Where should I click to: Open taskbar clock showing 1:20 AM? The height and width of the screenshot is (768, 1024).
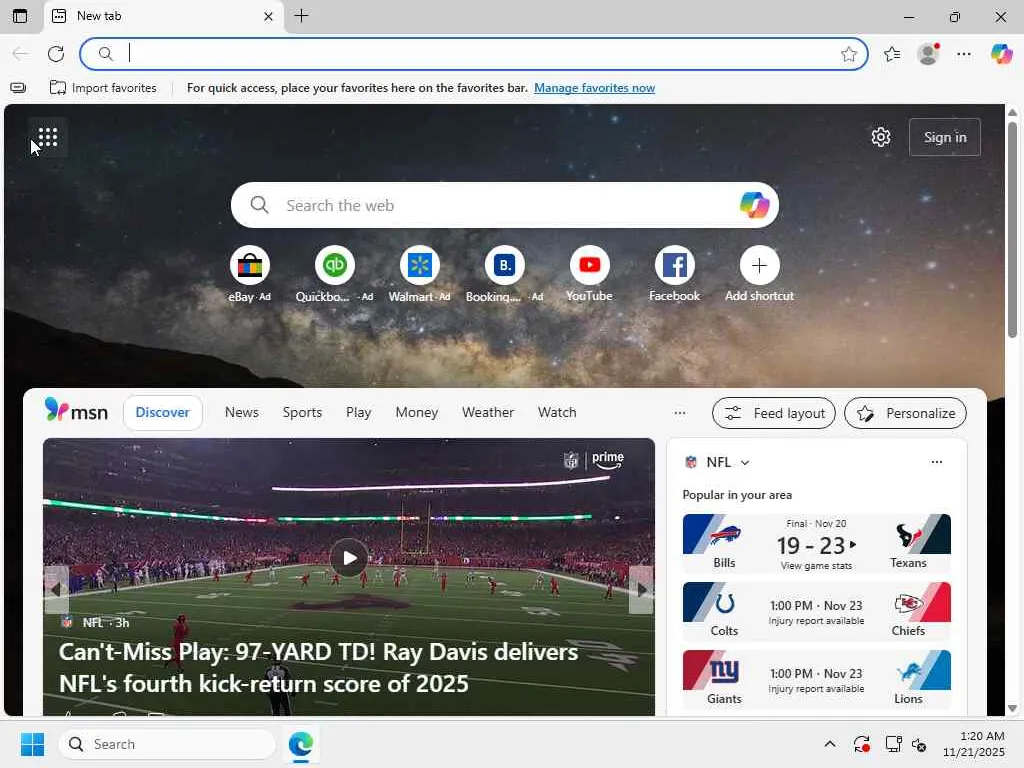coord(974,744)
